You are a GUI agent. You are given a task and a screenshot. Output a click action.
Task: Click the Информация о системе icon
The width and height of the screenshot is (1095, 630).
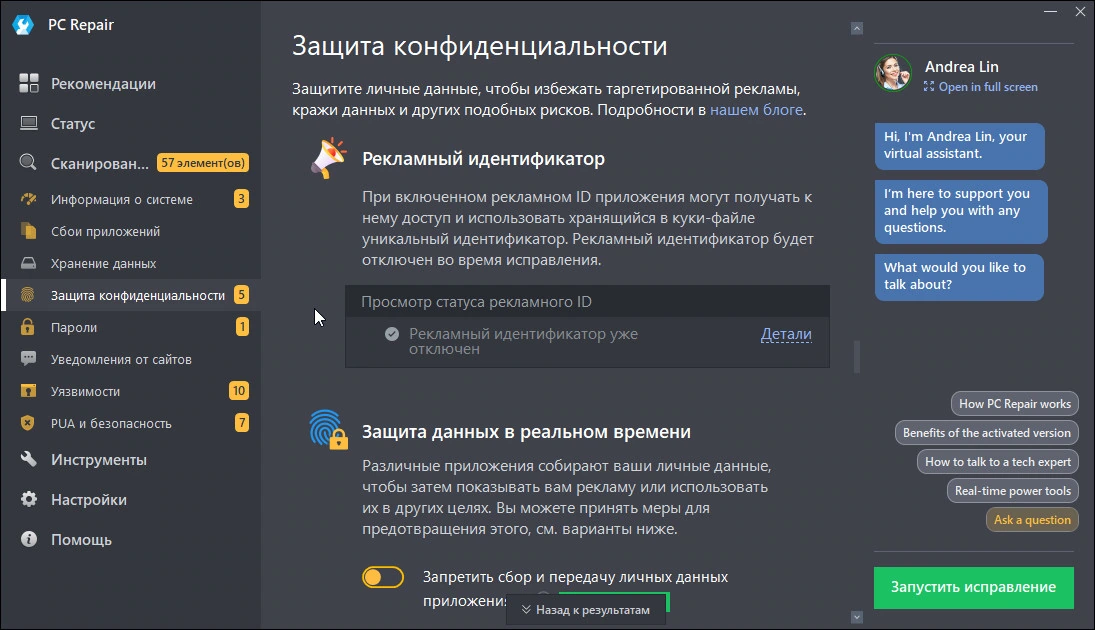(x=29, y=199)
